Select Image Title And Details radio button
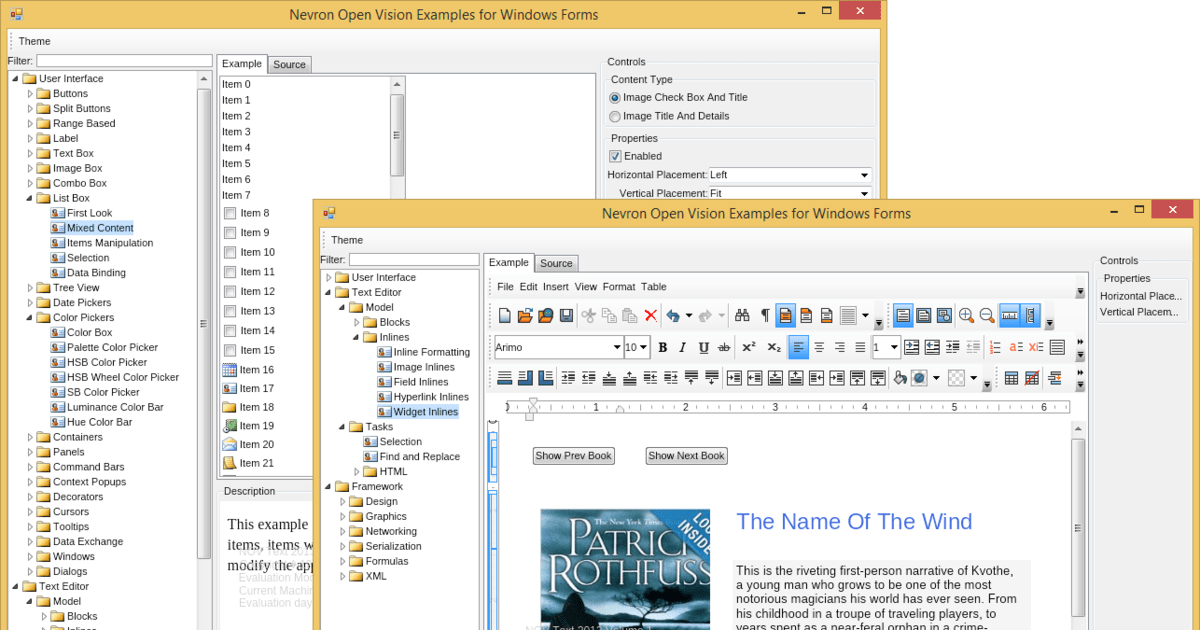1200x630 pixels. [615, 116]
